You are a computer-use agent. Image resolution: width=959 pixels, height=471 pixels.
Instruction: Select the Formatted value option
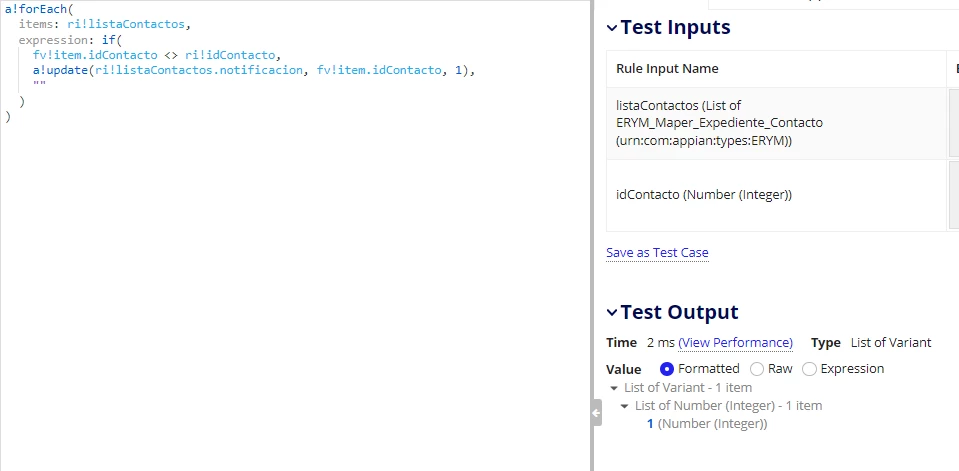667,369
